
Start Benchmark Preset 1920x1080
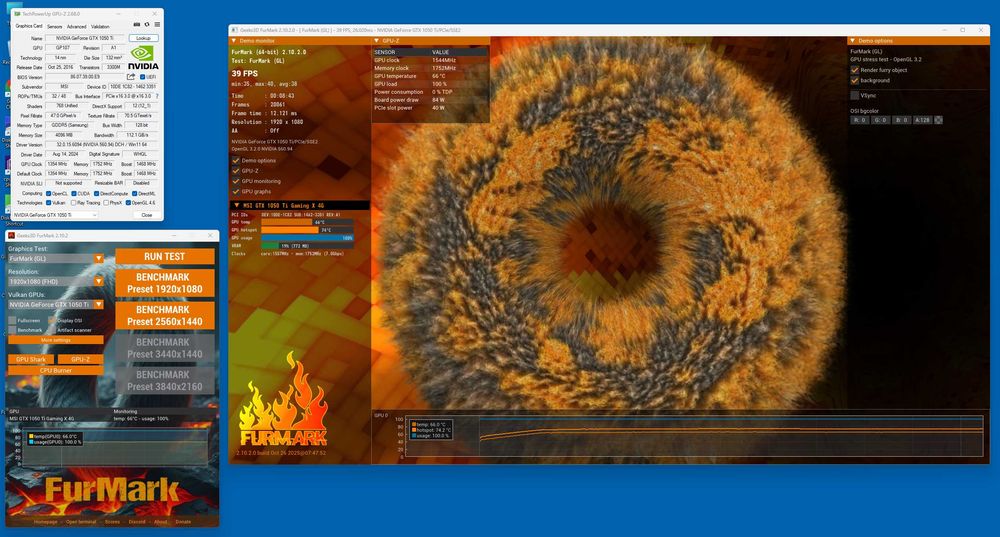tap(165, 283)
